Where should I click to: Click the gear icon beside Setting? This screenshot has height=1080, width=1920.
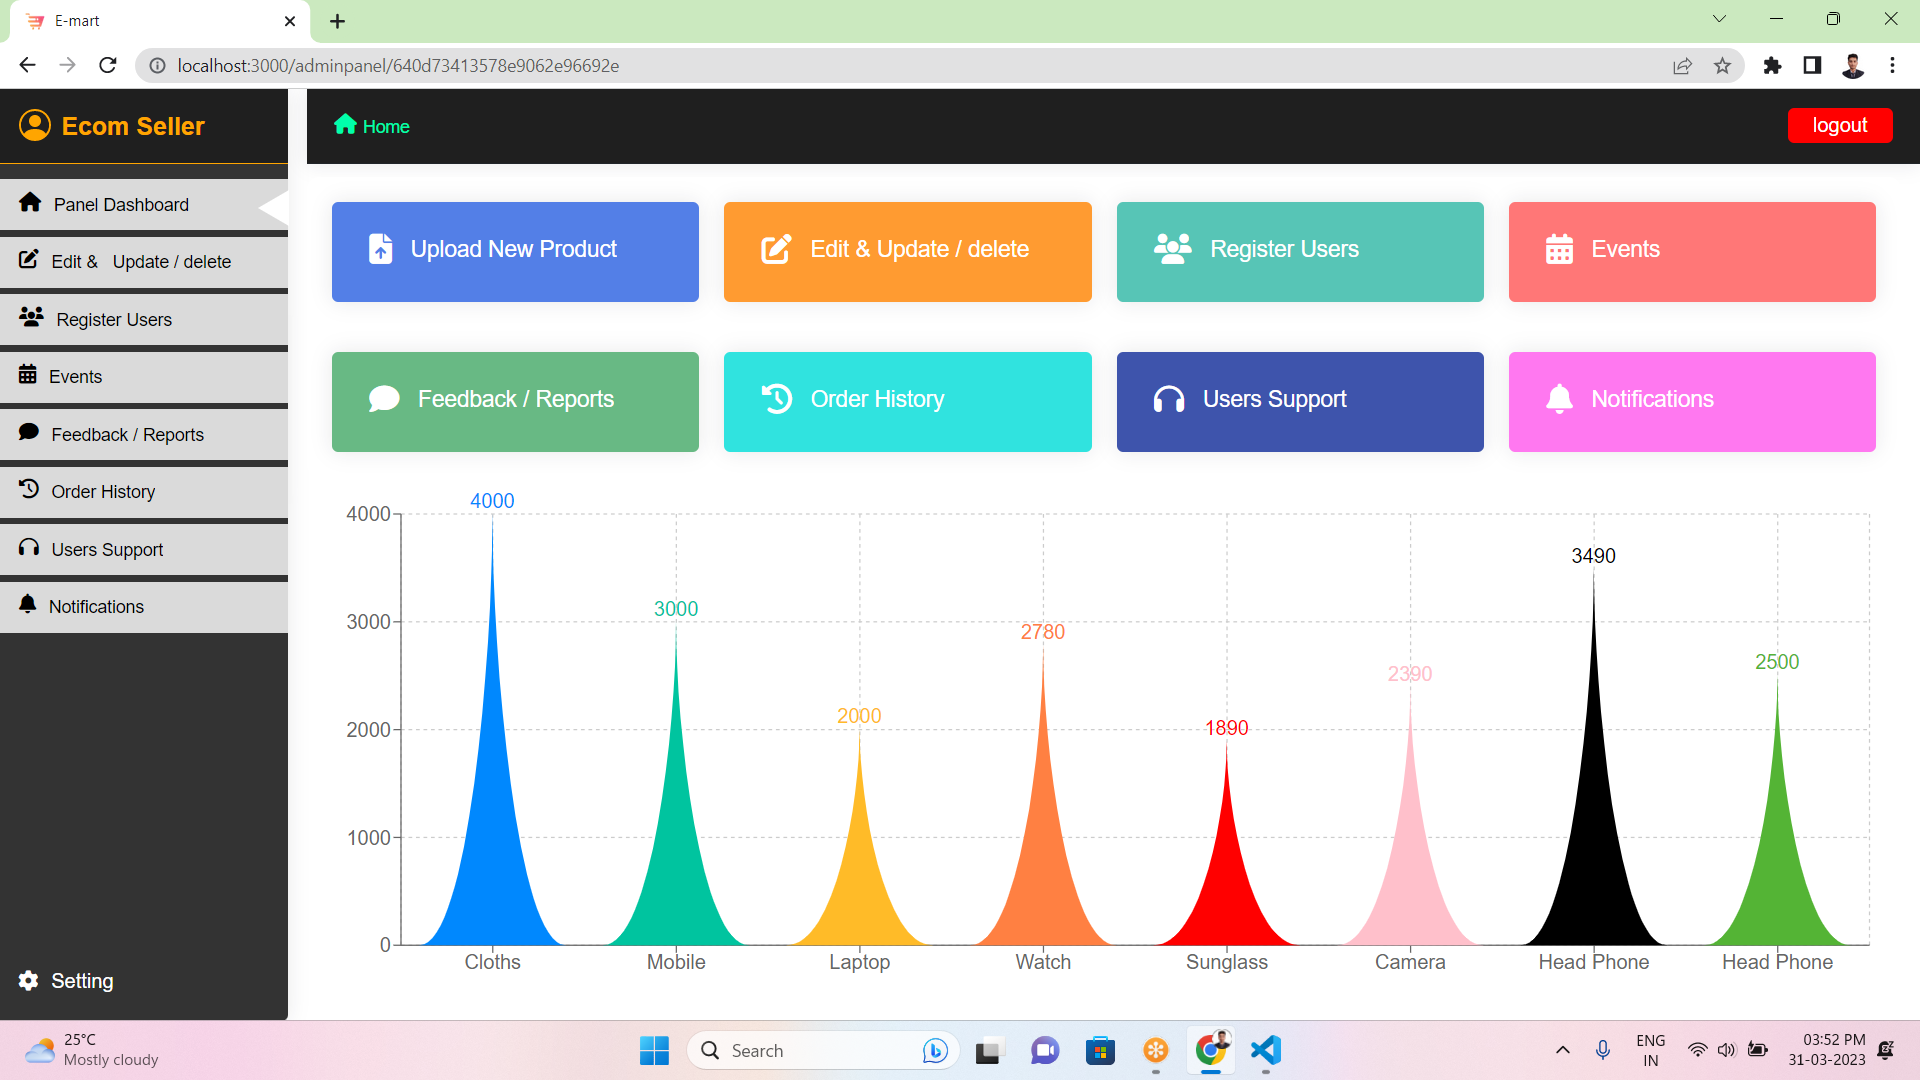coord(29,980)
